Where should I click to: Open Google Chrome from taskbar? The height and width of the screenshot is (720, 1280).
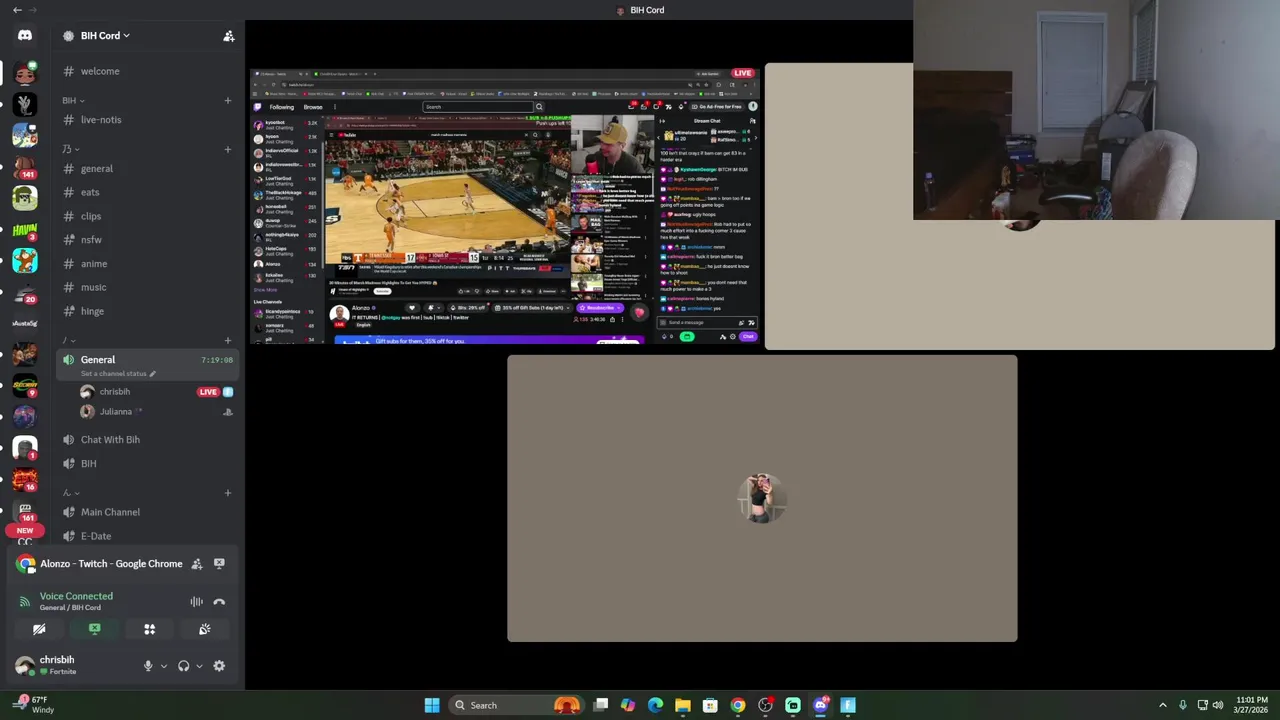point(738,705)
